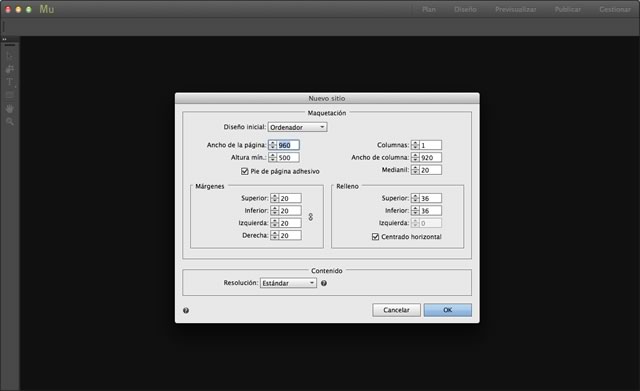
Task: Click the Márgenes Superior stepper
Action: coord(275,198)
